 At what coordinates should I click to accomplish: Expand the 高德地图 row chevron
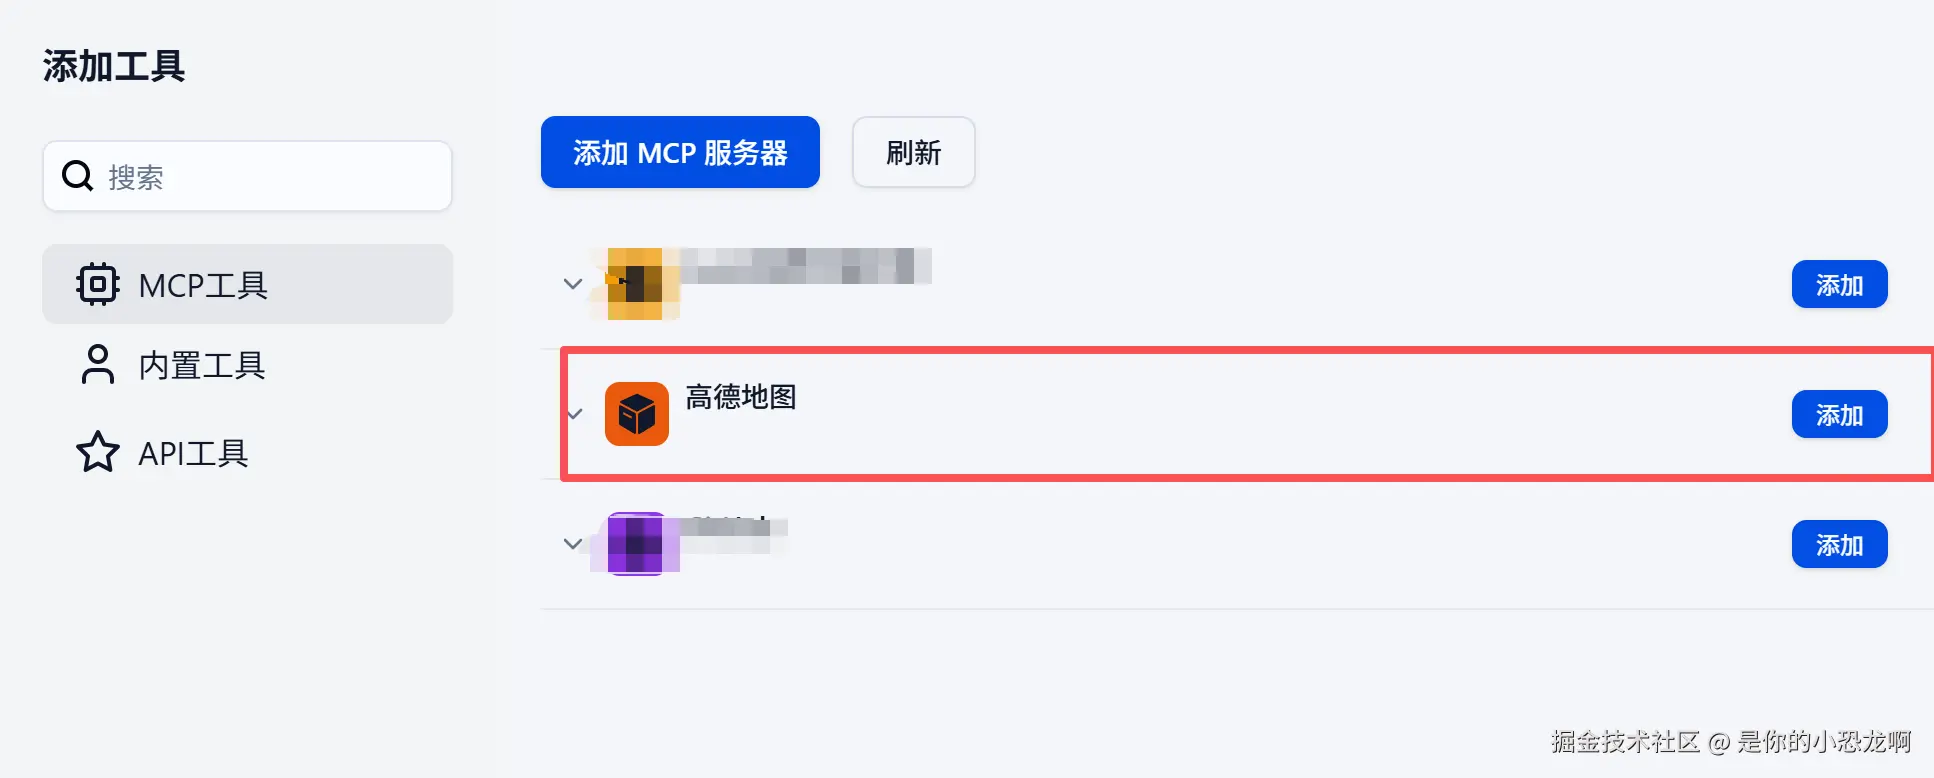(x=575, y=413)
